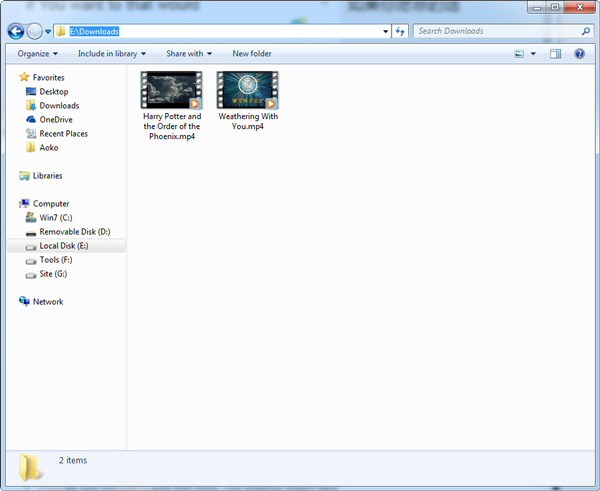Click the folder icon in details pane
Viewport: 600px width, 491px height.
[30, 467]
